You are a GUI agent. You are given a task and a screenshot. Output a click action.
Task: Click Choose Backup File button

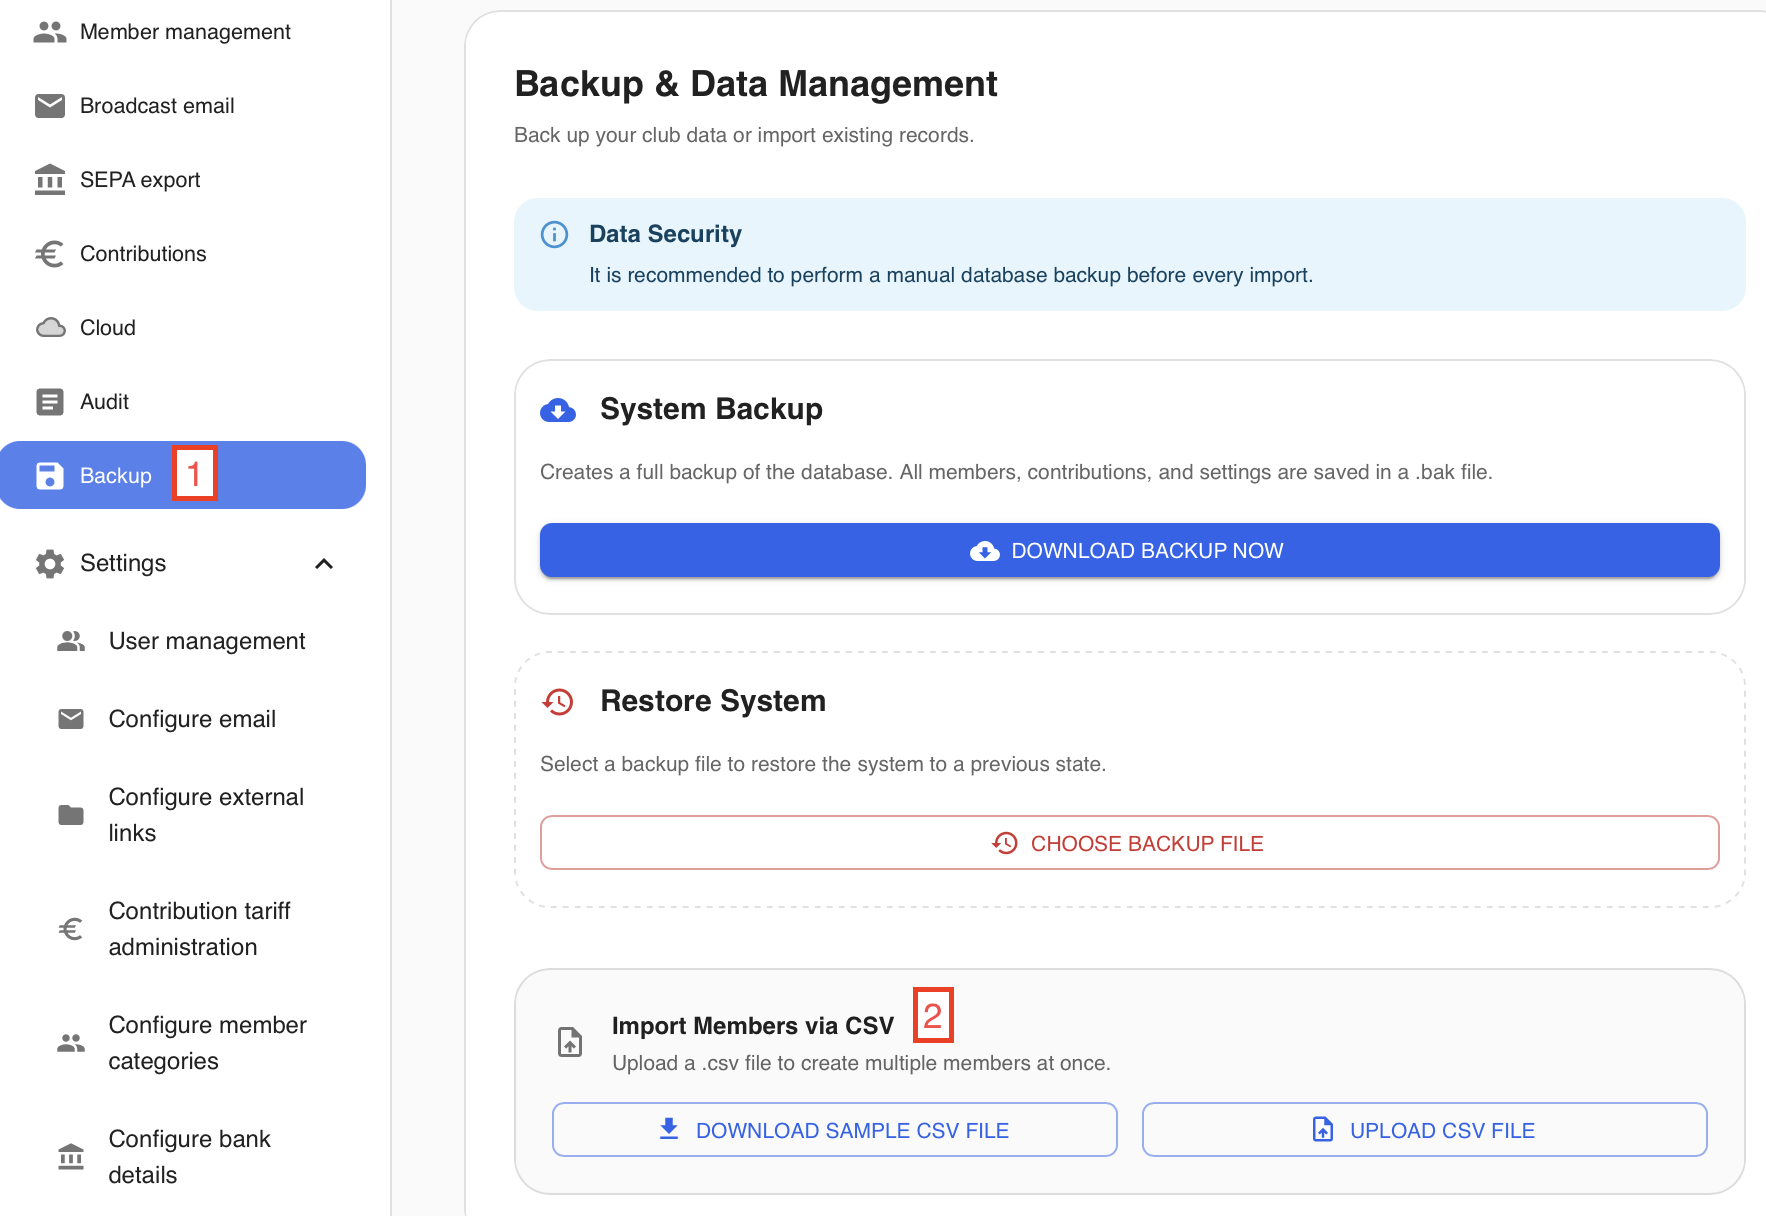coord(1130,843)
